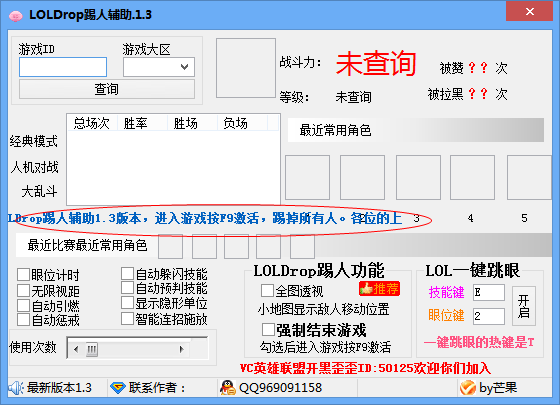Click the right arrow of 使用次数 scrollbar
Viewport: 560px width, 405px height.
[182, 349]
